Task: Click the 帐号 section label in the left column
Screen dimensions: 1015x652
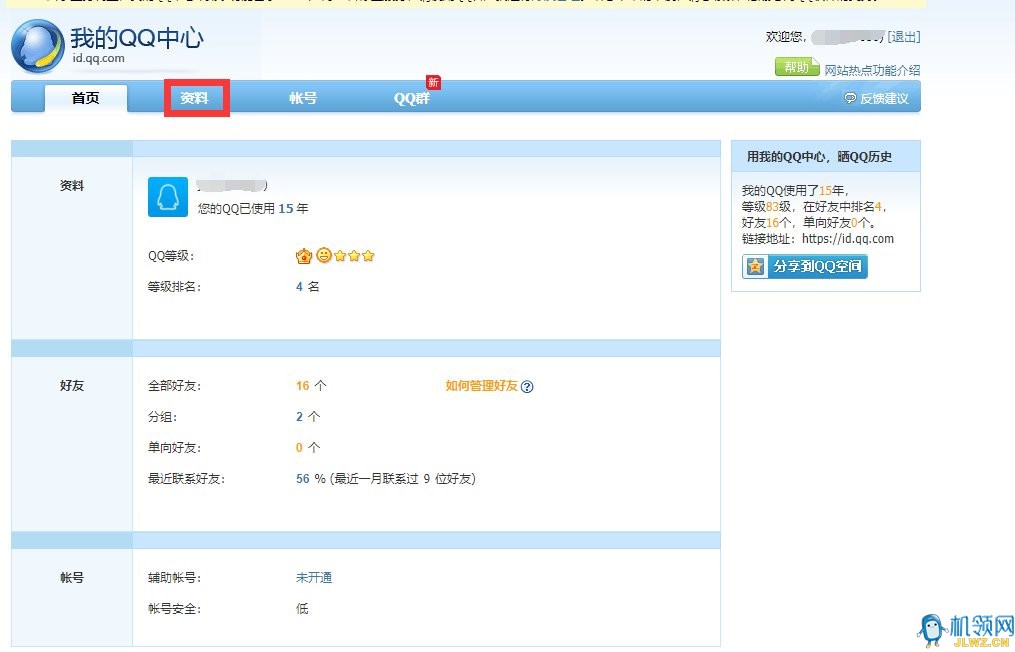Action: 72,578
